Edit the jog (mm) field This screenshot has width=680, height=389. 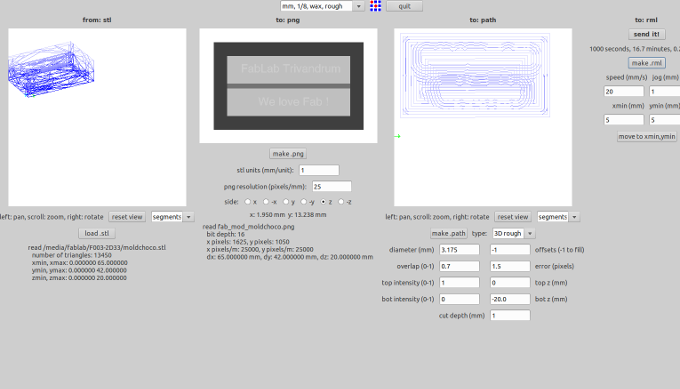[664, 92]
